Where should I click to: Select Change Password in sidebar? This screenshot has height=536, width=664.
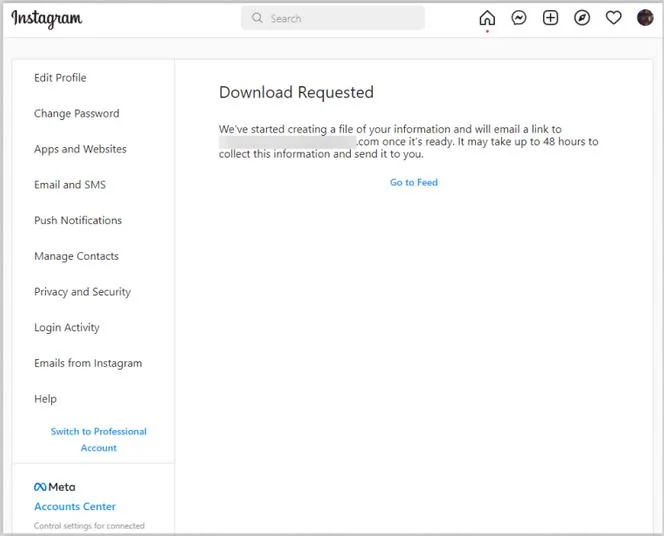click(77, 113)
